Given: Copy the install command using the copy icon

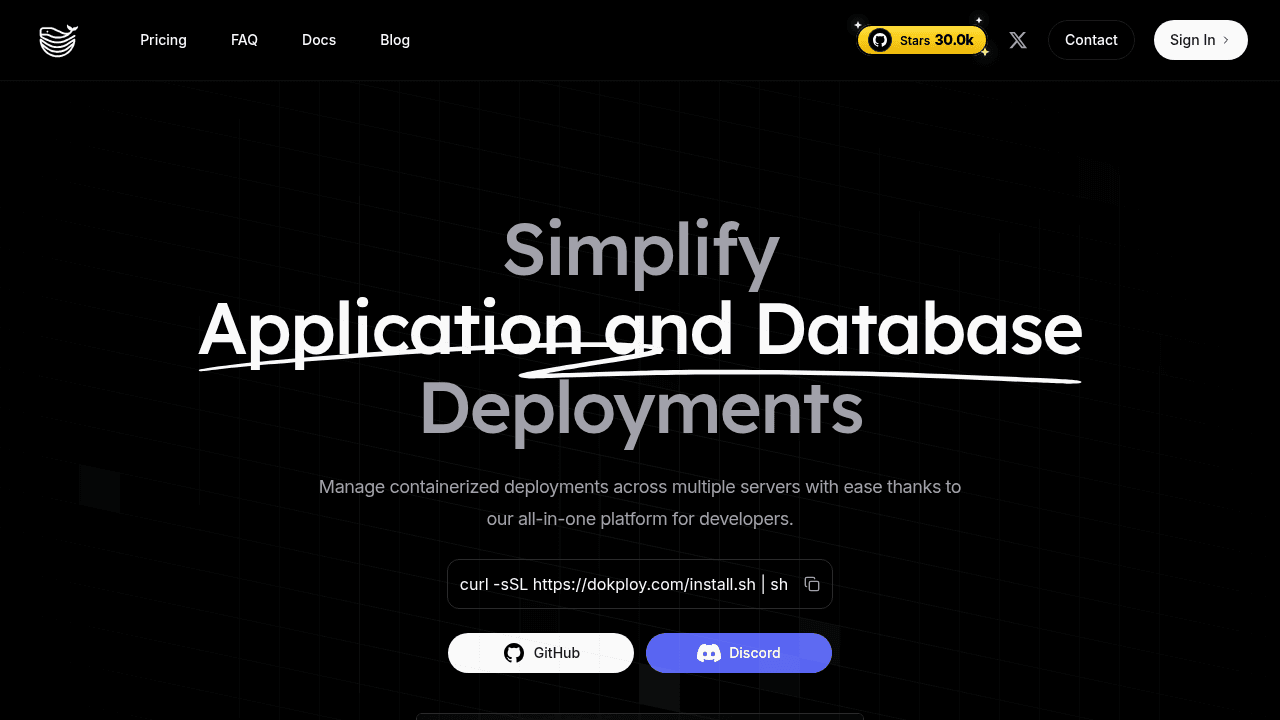Looking at the screenshot, I should click(x=812, y=584).
